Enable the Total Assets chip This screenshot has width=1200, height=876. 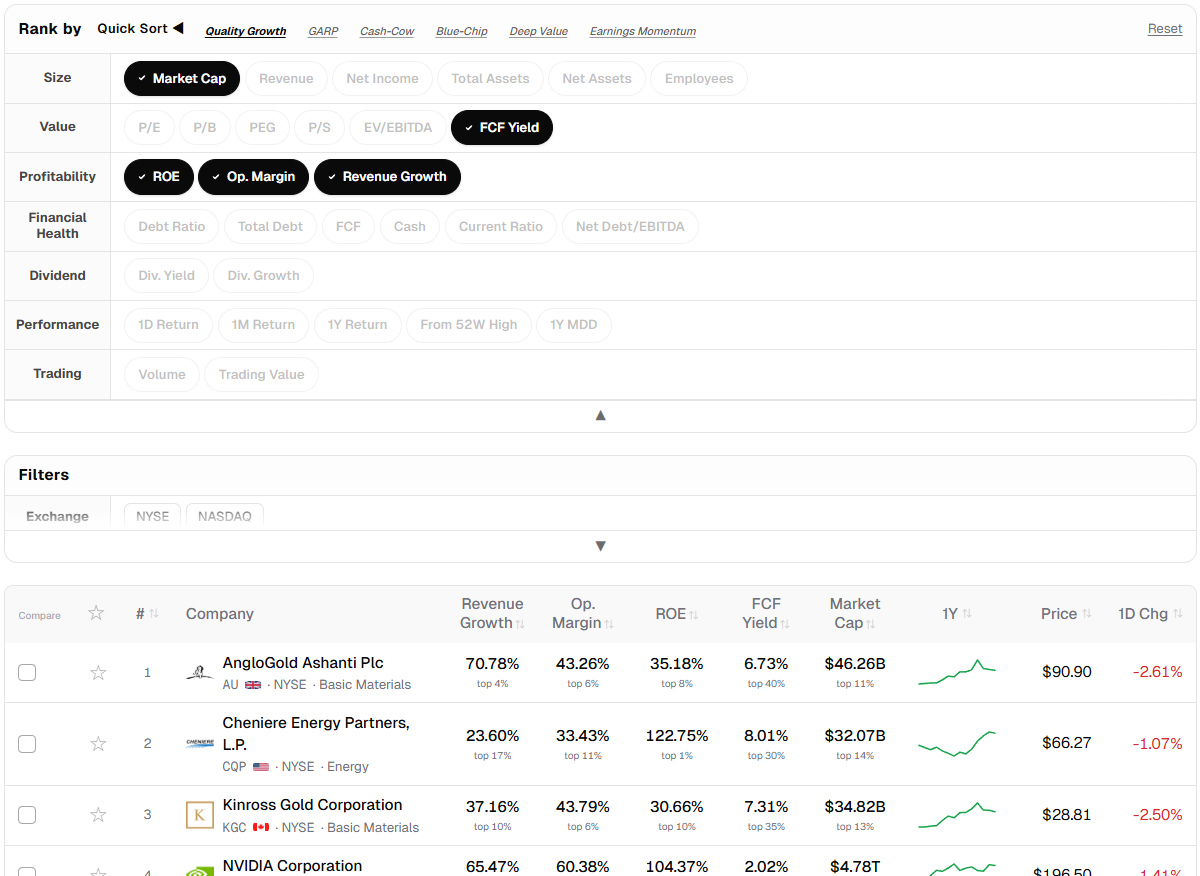point(491,78)
